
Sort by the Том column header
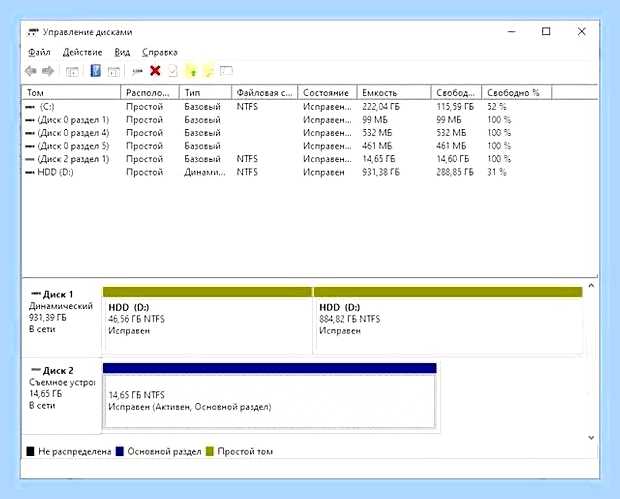tap(71, 93)
